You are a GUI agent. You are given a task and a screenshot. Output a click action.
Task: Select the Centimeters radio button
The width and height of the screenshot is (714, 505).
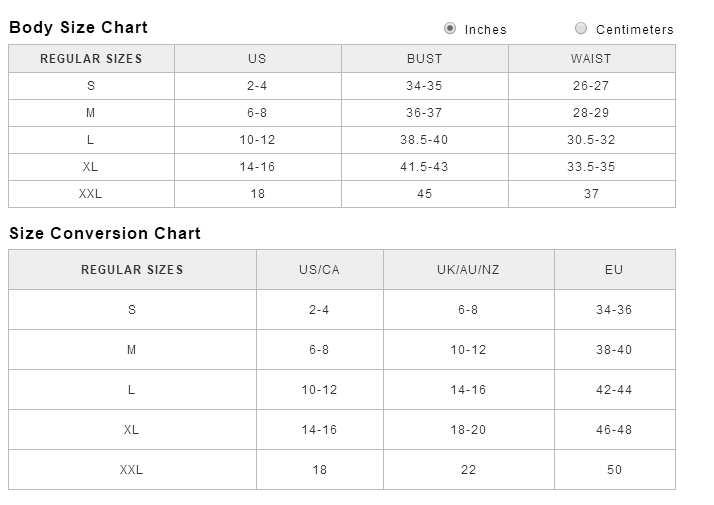click(581, 28)
